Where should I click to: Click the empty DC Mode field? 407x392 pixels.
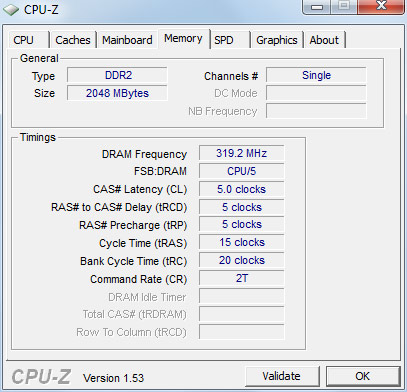coord(316,93)
